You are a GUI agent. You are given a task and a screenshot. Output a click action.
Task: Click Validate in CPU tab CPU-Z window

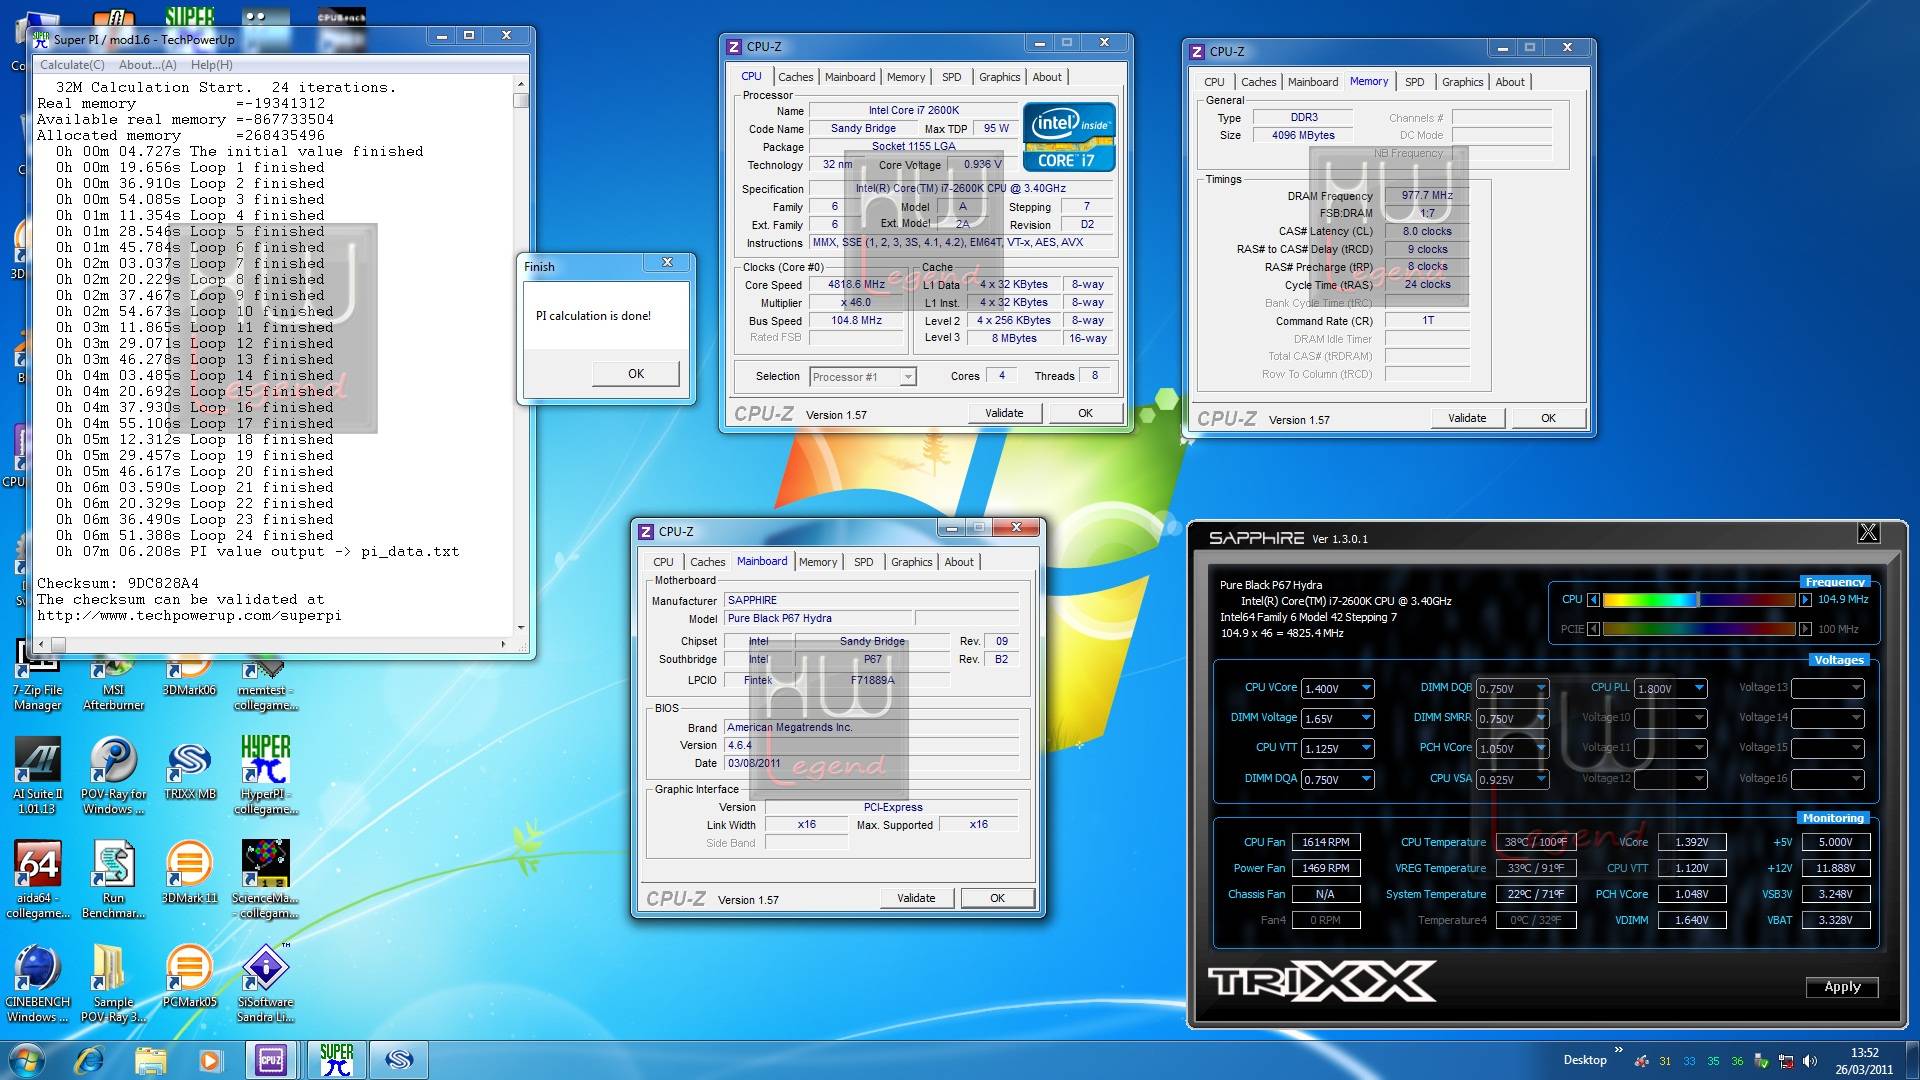pyautogui.click(x=1004, y=413)
